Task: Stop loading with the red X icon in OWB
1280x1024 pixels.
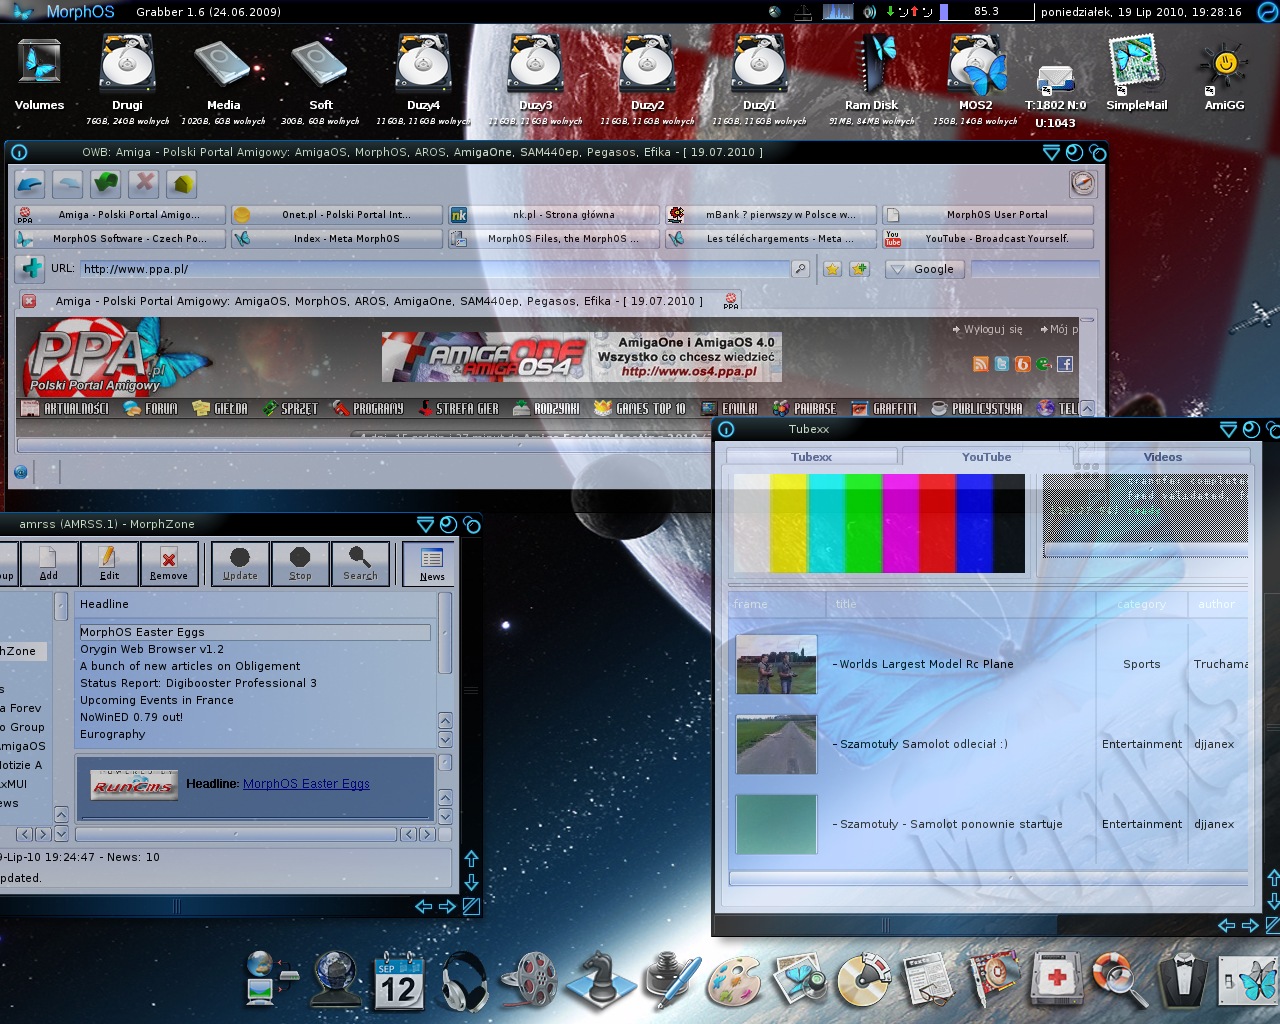Action: pyautogui.click(x=144, y=184)
